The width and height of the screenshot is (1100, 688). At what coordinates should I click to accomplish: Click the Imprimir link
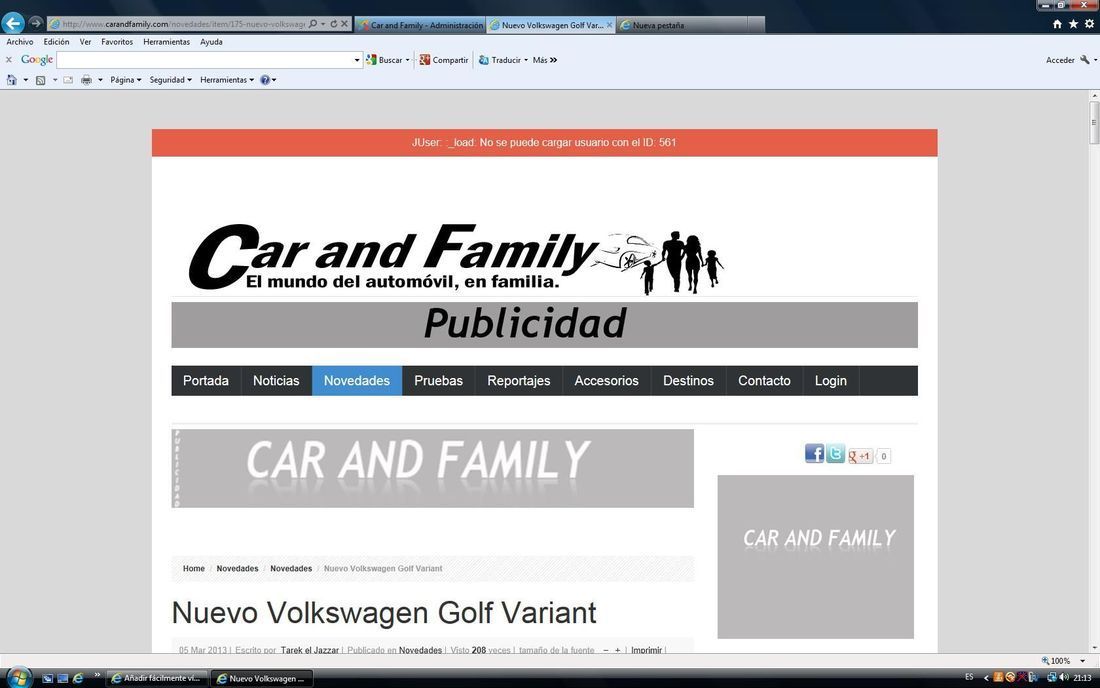point(646,650)
